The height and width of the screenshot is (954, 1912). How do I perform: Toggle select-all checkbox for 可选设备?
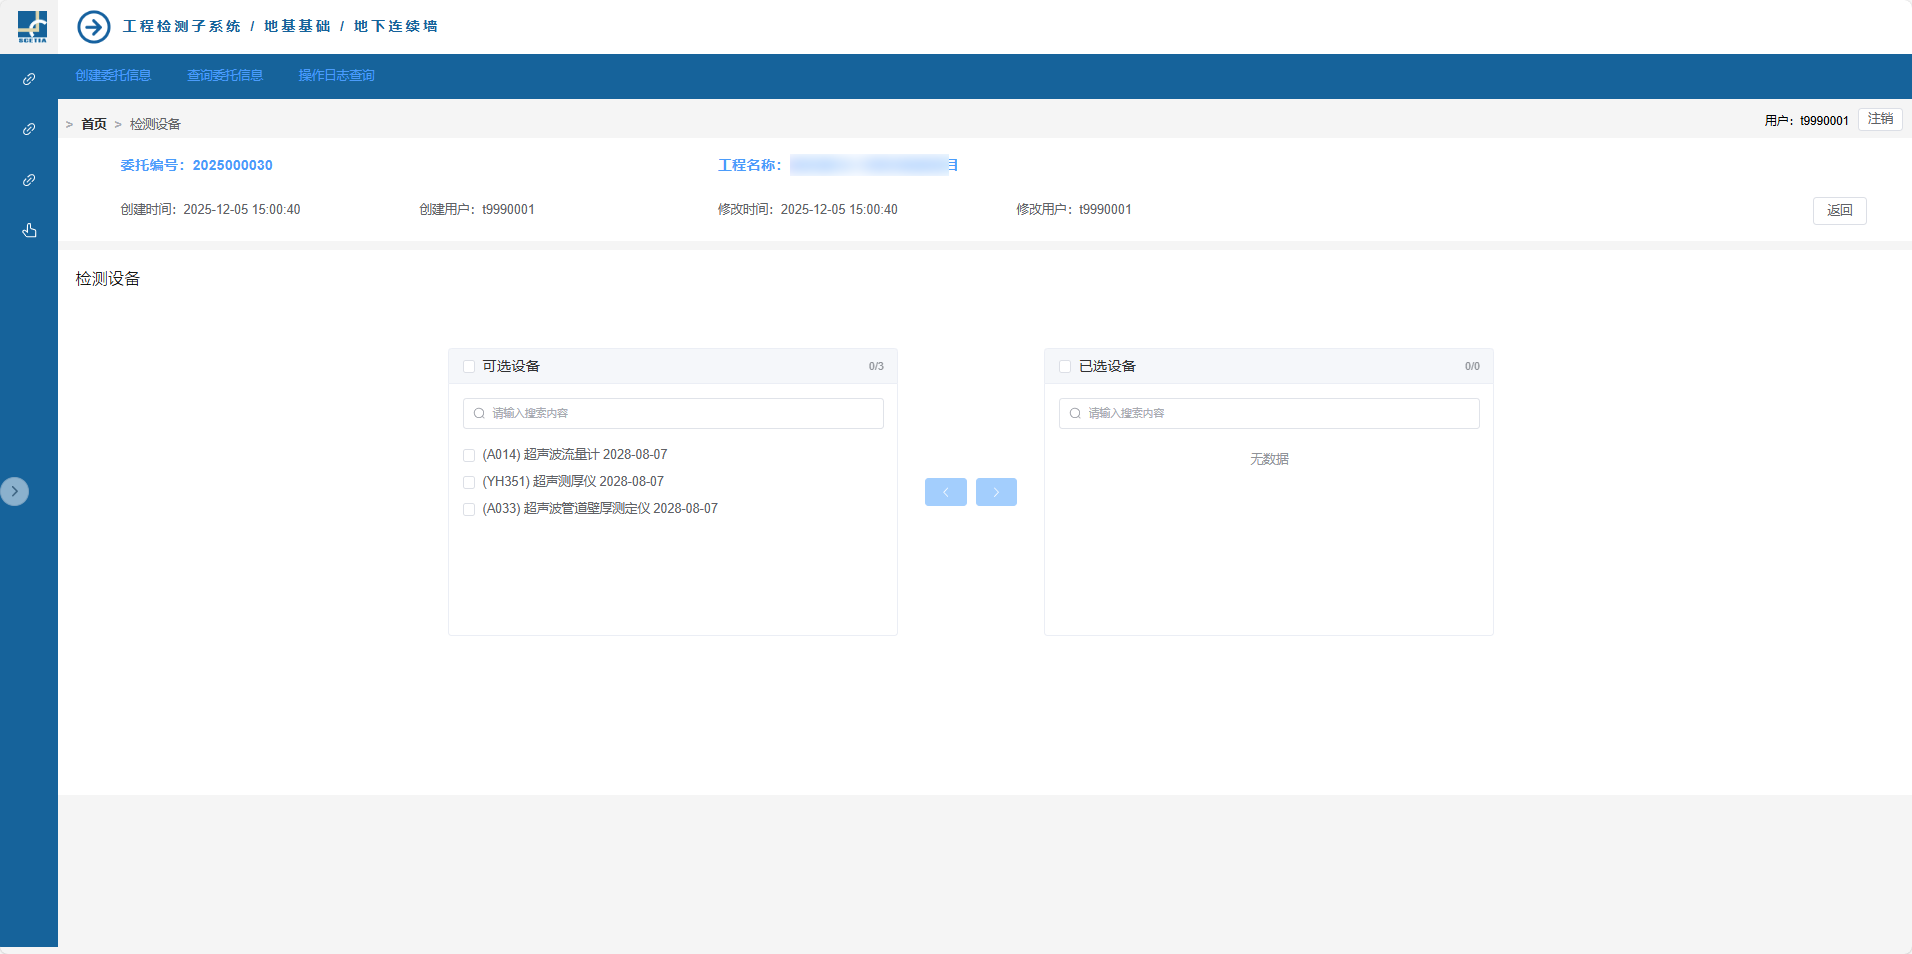point(469,366)
